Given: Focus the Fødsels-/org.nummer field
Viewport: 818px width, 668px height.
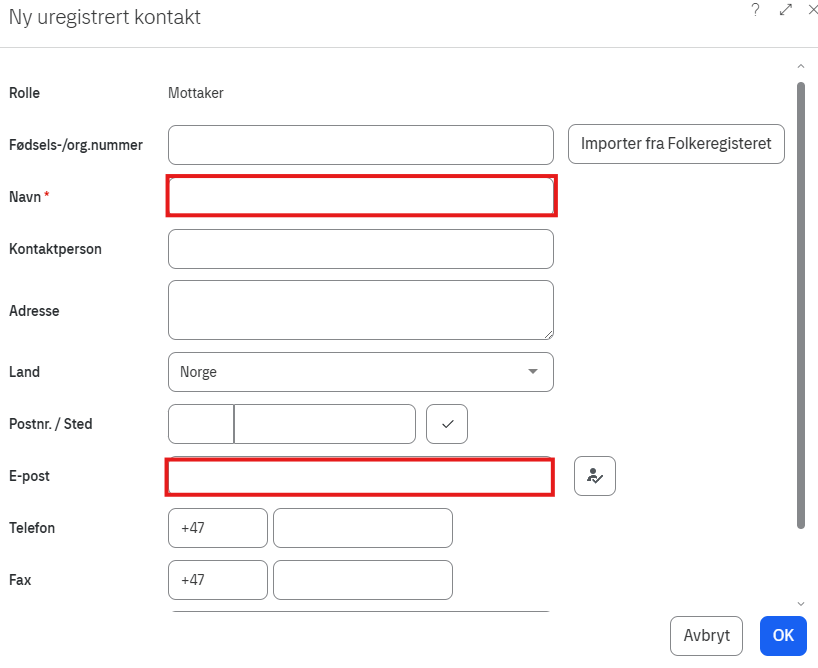Looking at the screenshot, I should tap(361, 145).
